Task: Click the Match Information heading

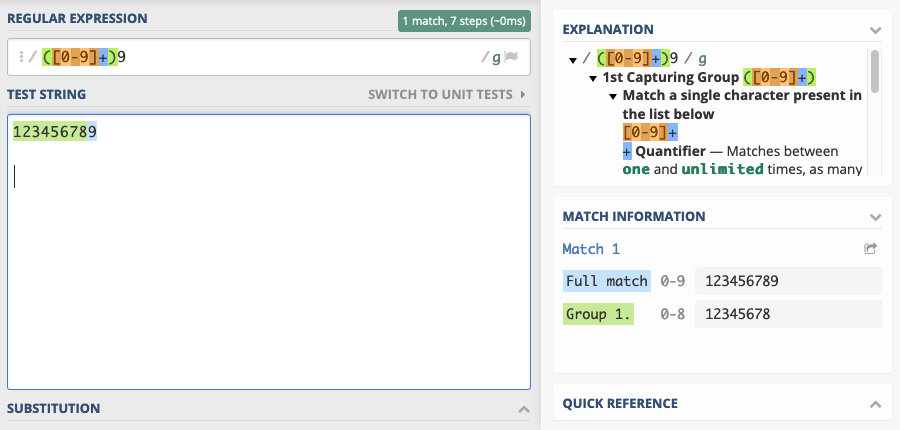Action: click(x=634, y=216)
